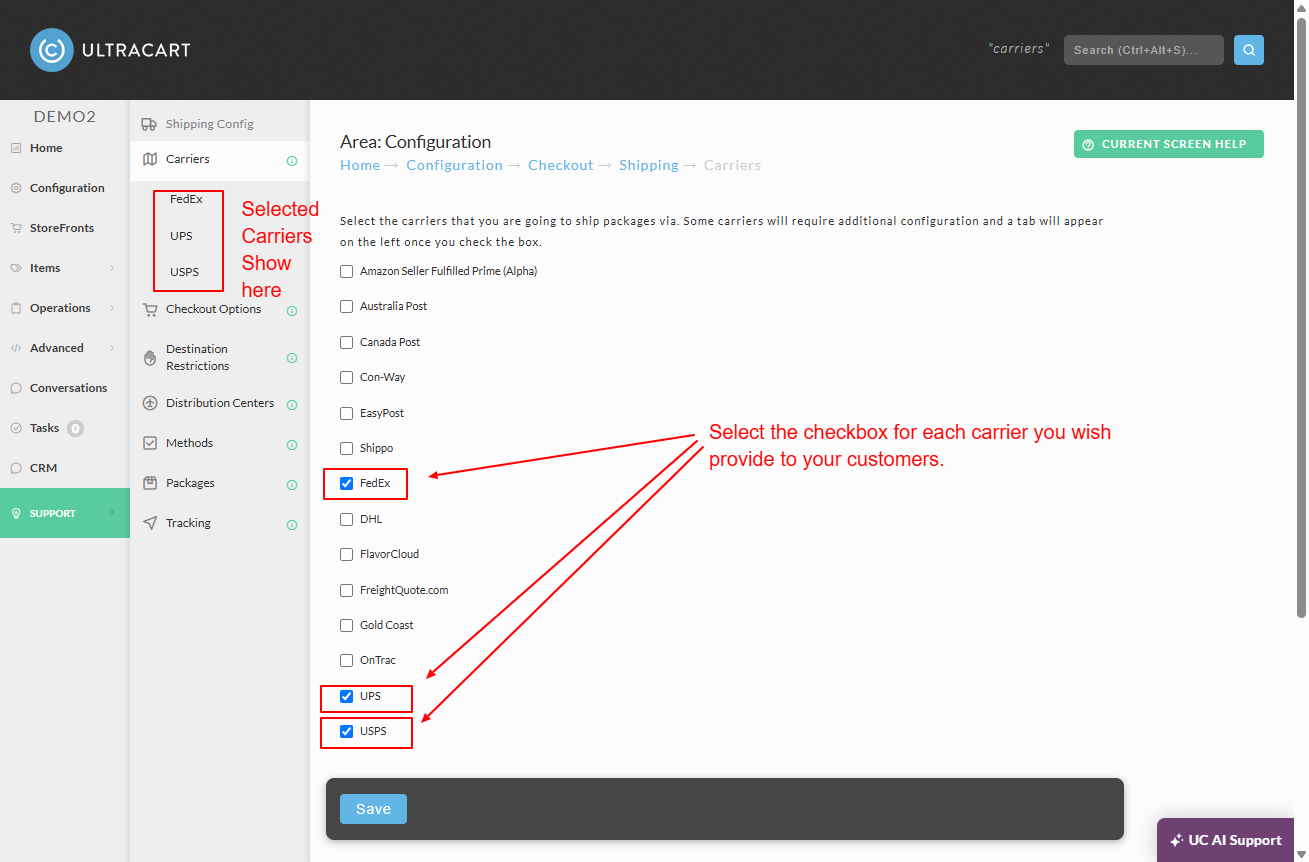This screenshot has height=862, width=1309.
Task: Tick the Canada Post checkbox
Action: pos(347,342)
